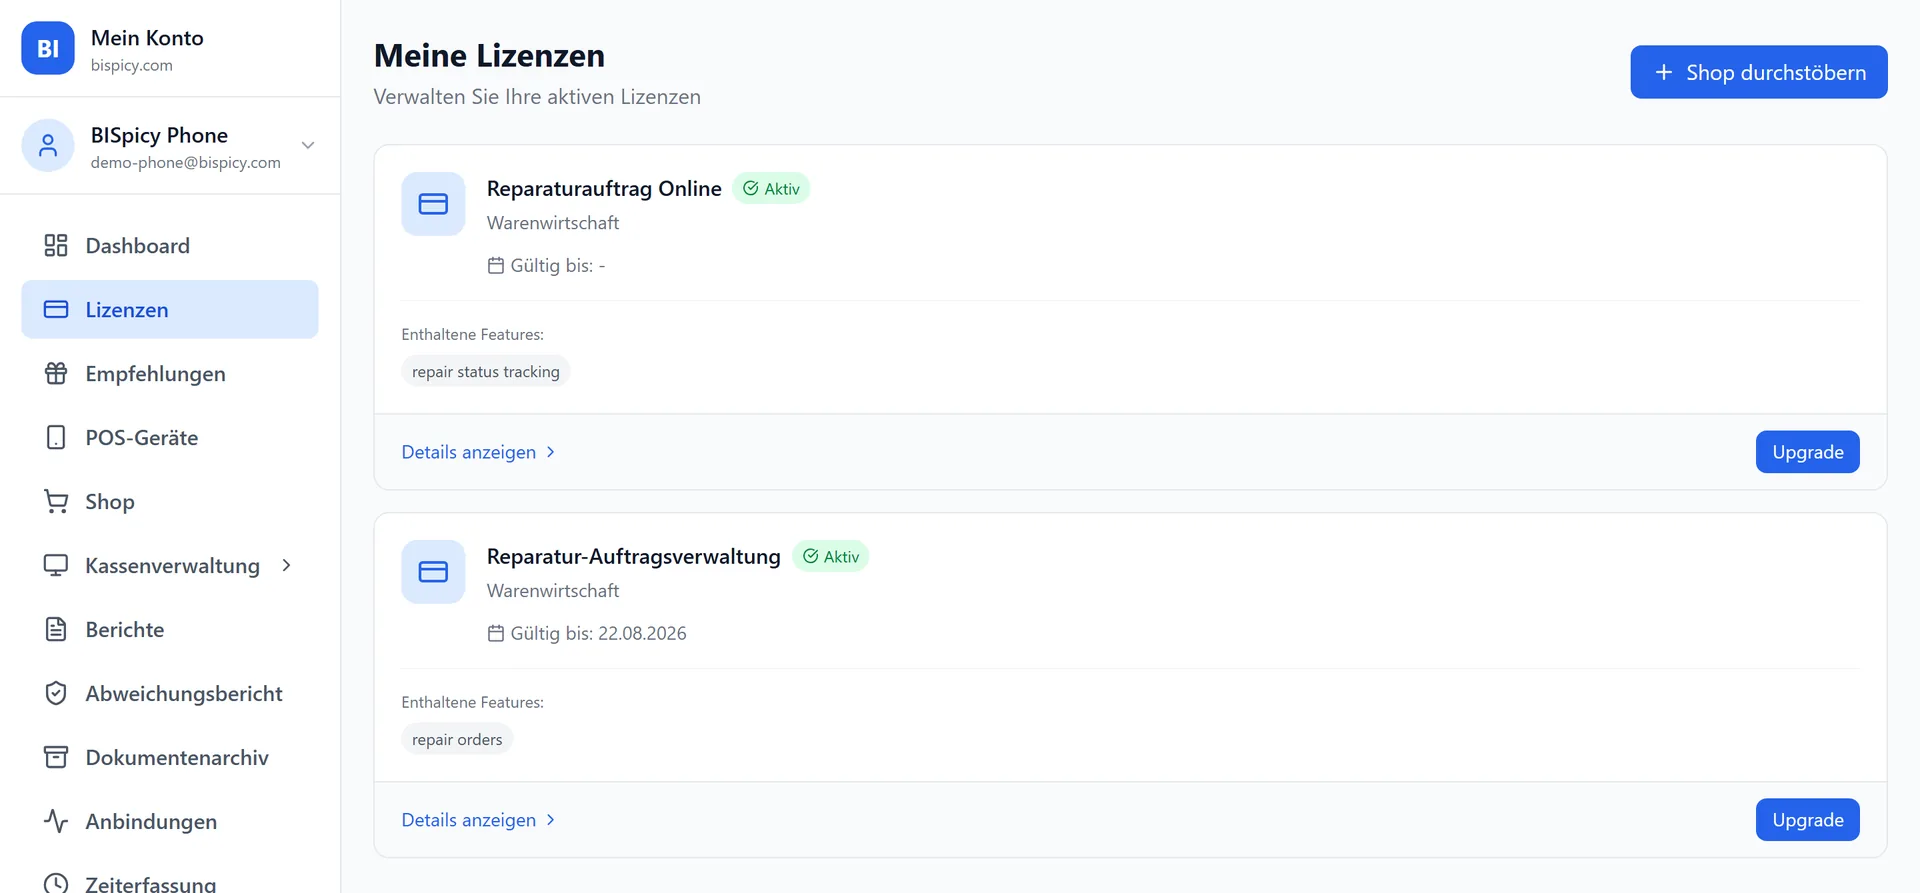Click the Shop cart icon
The width and height of the screenshot is (1920, 893).
tap(56, 502)
